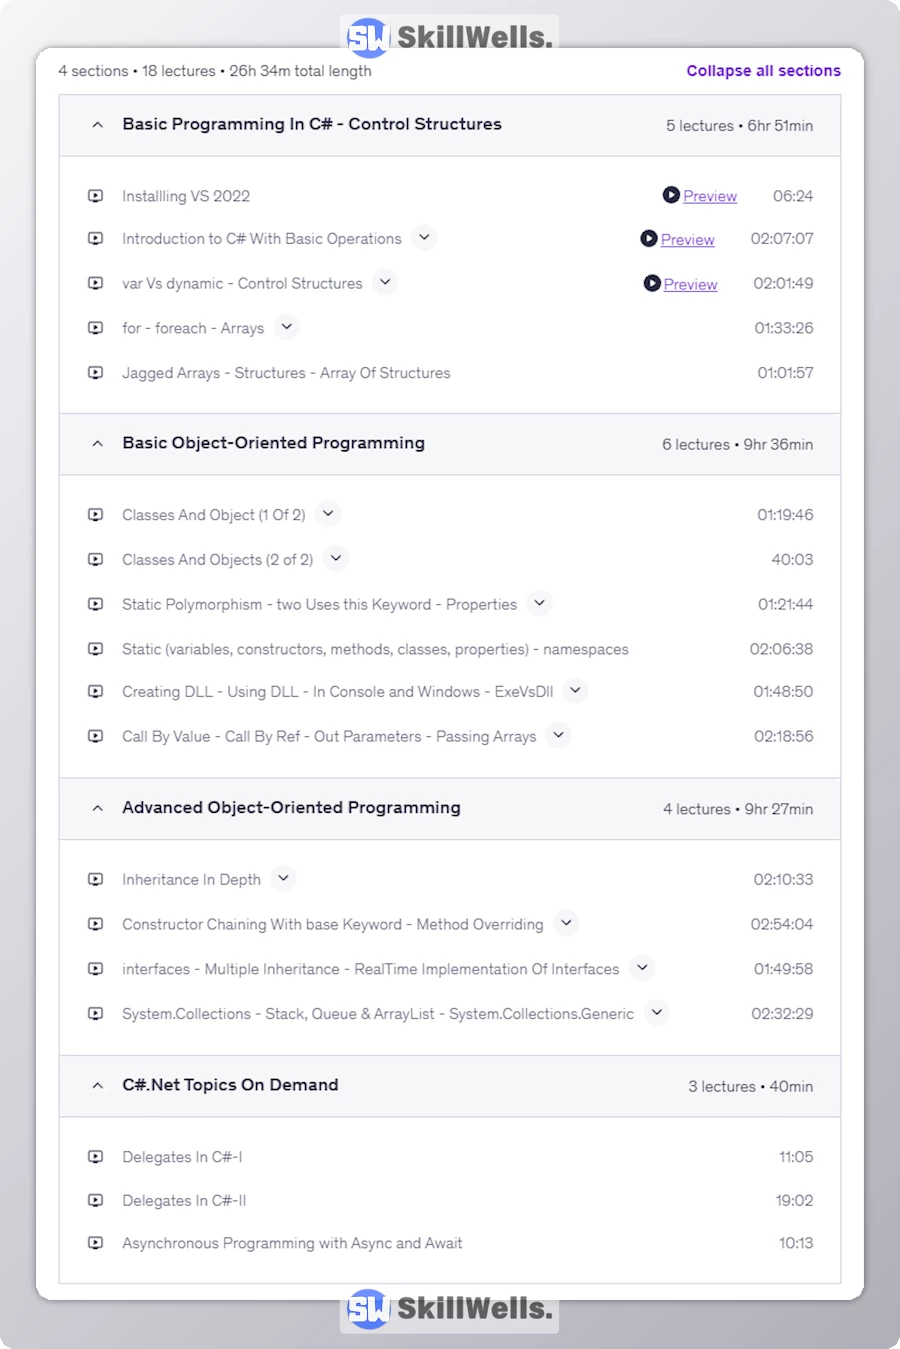Image resolution: width=900 pixels, height=1349 pixels.
Task: Collapse the Advanced Object-Oriented Programming section
Action: click(97, 808)
